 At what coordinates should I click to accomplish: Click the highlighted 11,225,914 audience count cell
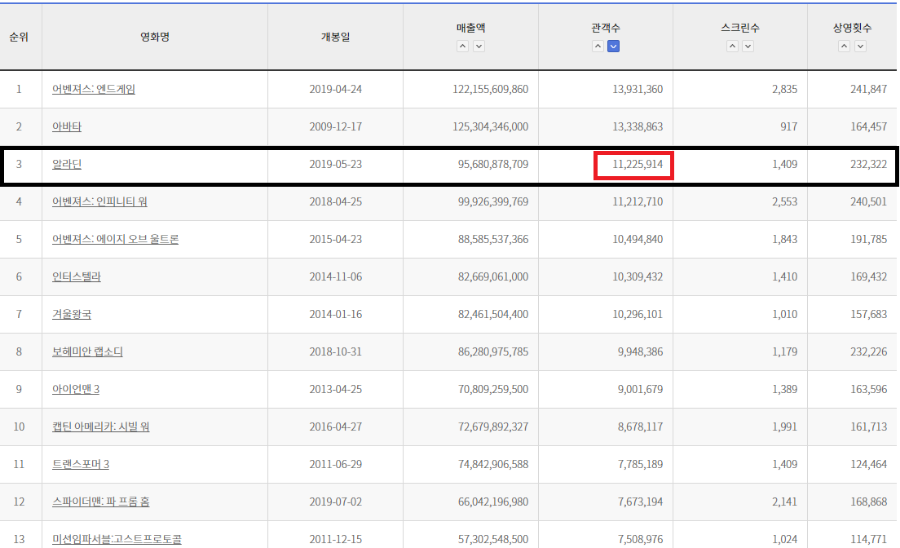click(634, 166)
